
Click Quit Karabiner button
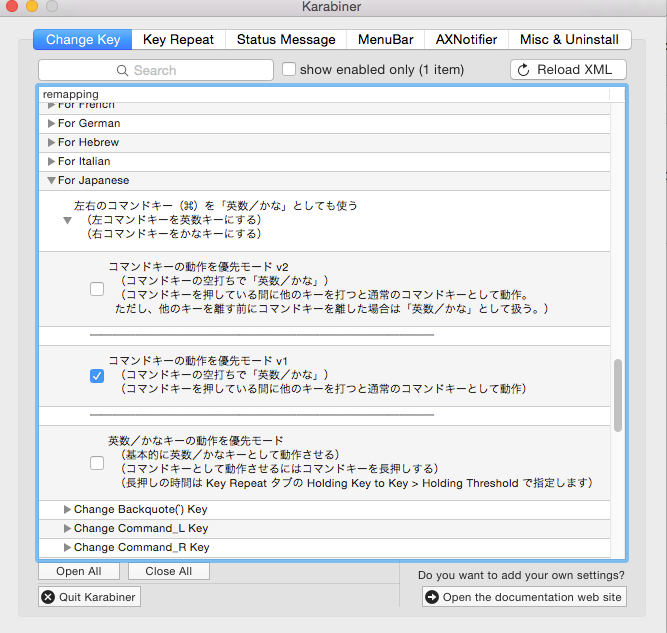89,597
